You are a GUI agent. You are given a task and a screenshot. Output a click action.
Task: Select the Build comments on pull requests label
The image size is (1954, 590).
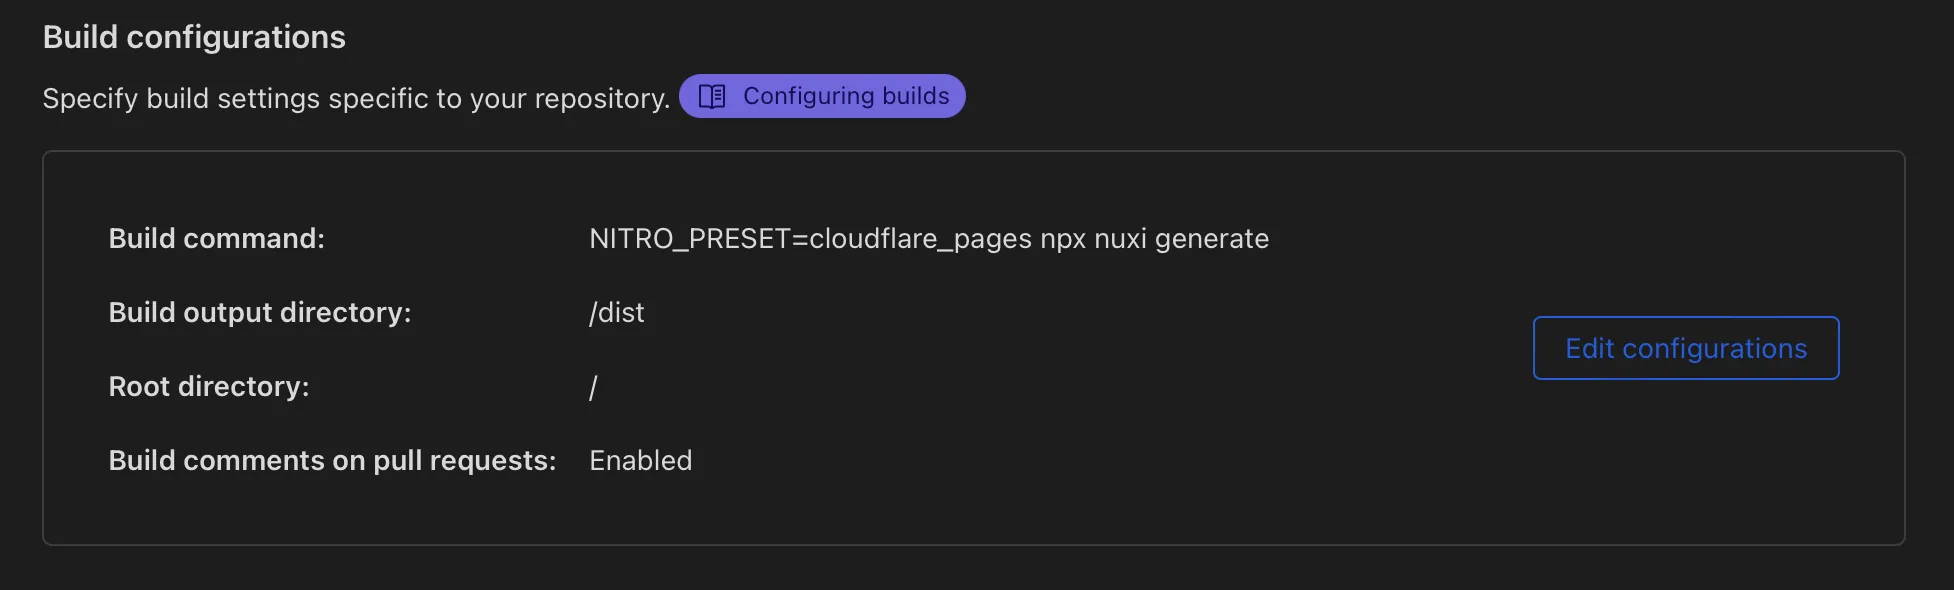[331, 460]
